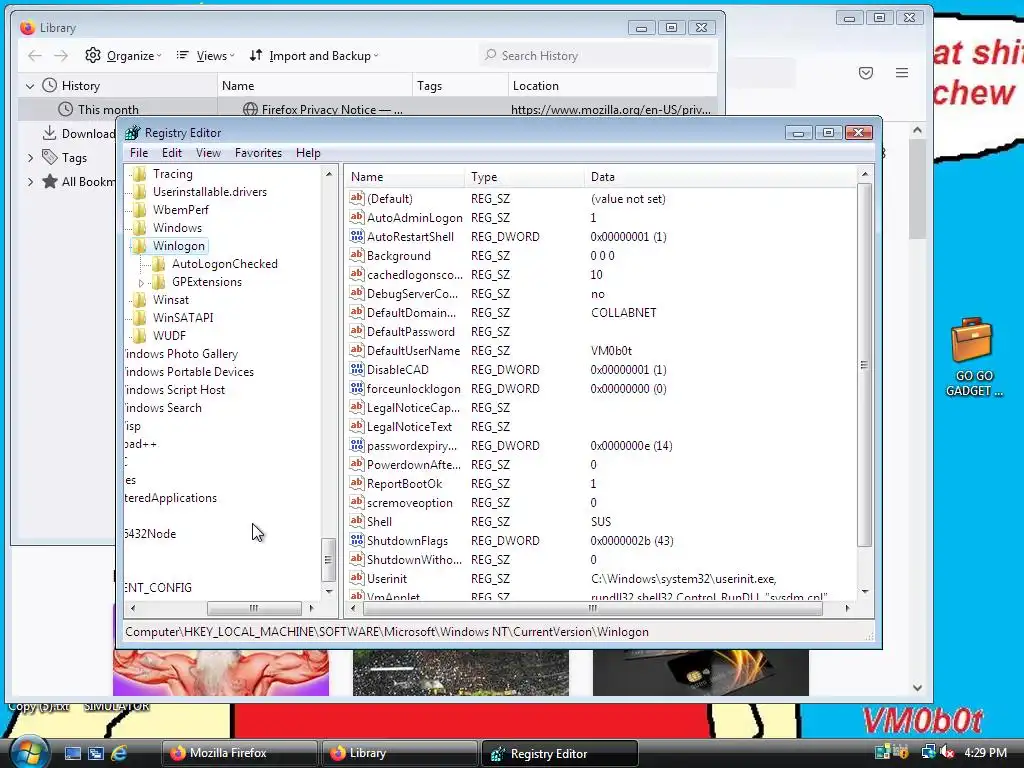Click the Windows Start orb
Image resolution: width=1024 pixels, height=768 pixels.
pyautogui.click(x=29, y=752)
